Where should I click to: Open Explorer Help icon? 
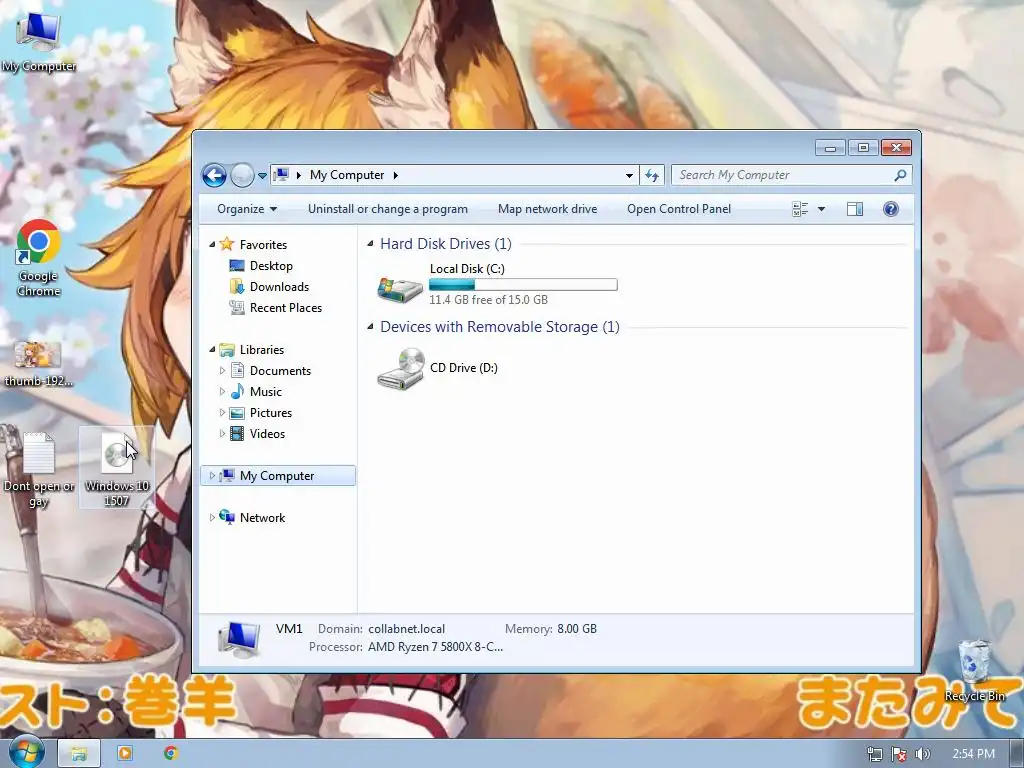(x=891, y=209)
